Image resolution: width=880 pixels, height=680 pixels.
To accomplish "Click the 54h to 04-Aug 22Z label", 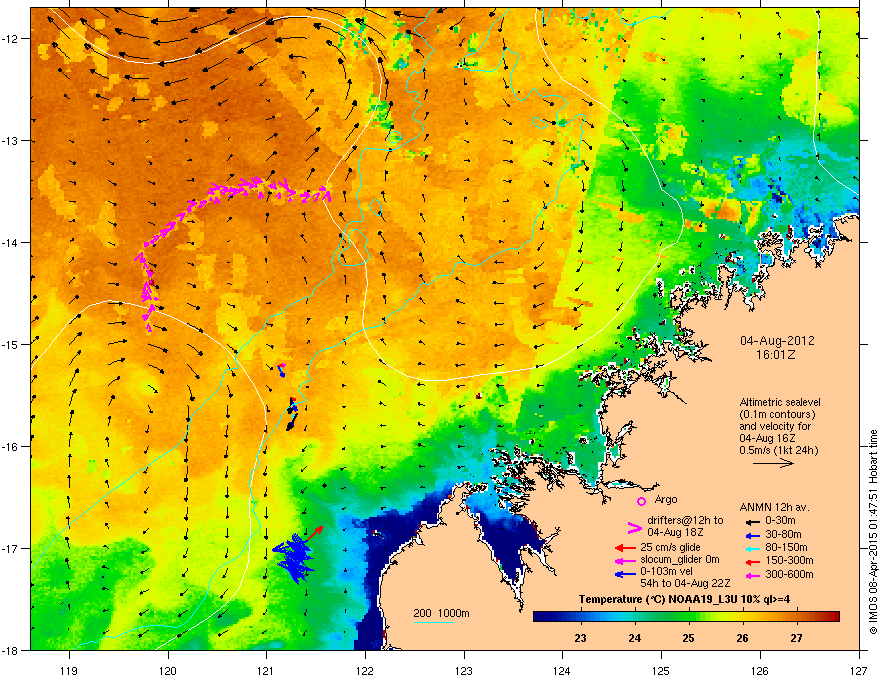I will click(x=685, y=583).
